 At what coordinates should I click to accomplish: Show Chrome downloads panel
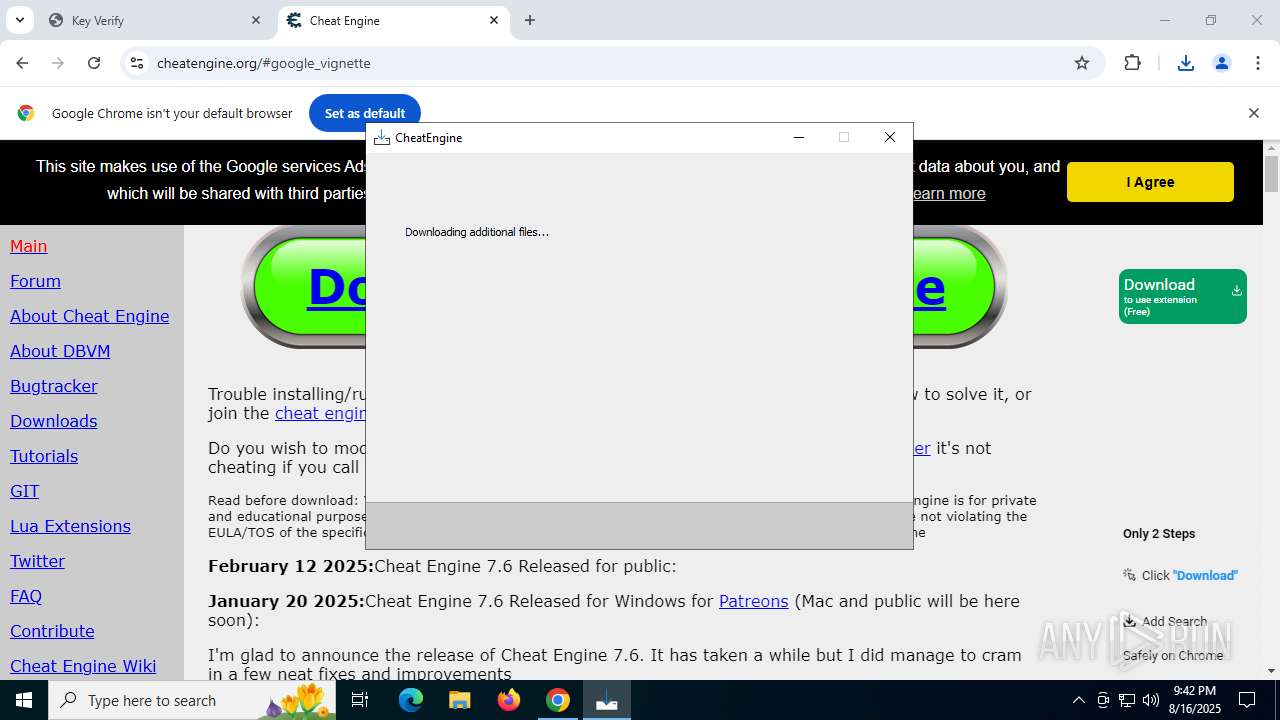click(x=1186, y=63)
